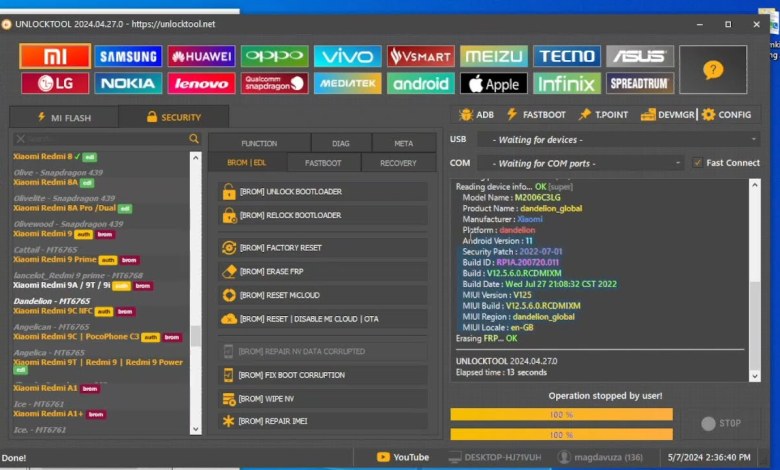
Task: Select the Xiaomi MI brand logo
Action: point(55,56)
